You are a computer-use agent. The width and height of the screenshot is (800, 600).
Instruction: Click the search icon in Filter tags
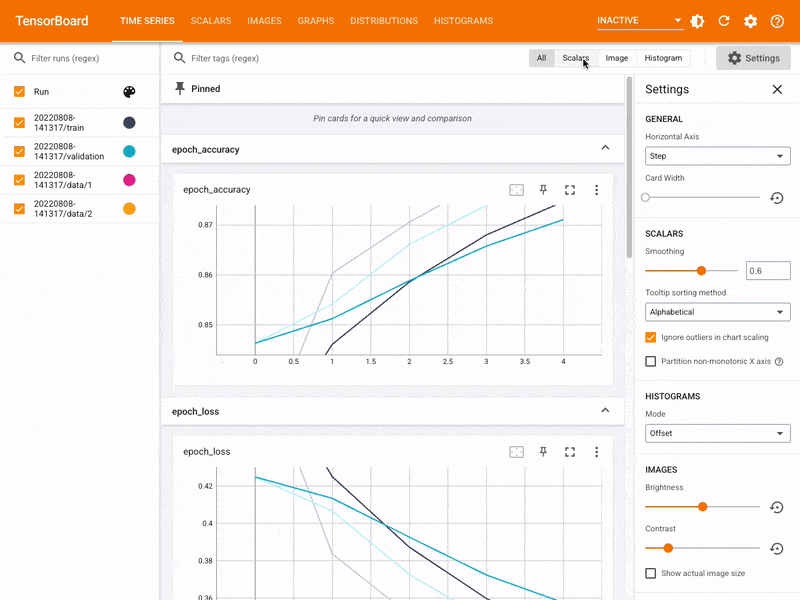pos(179,58)
